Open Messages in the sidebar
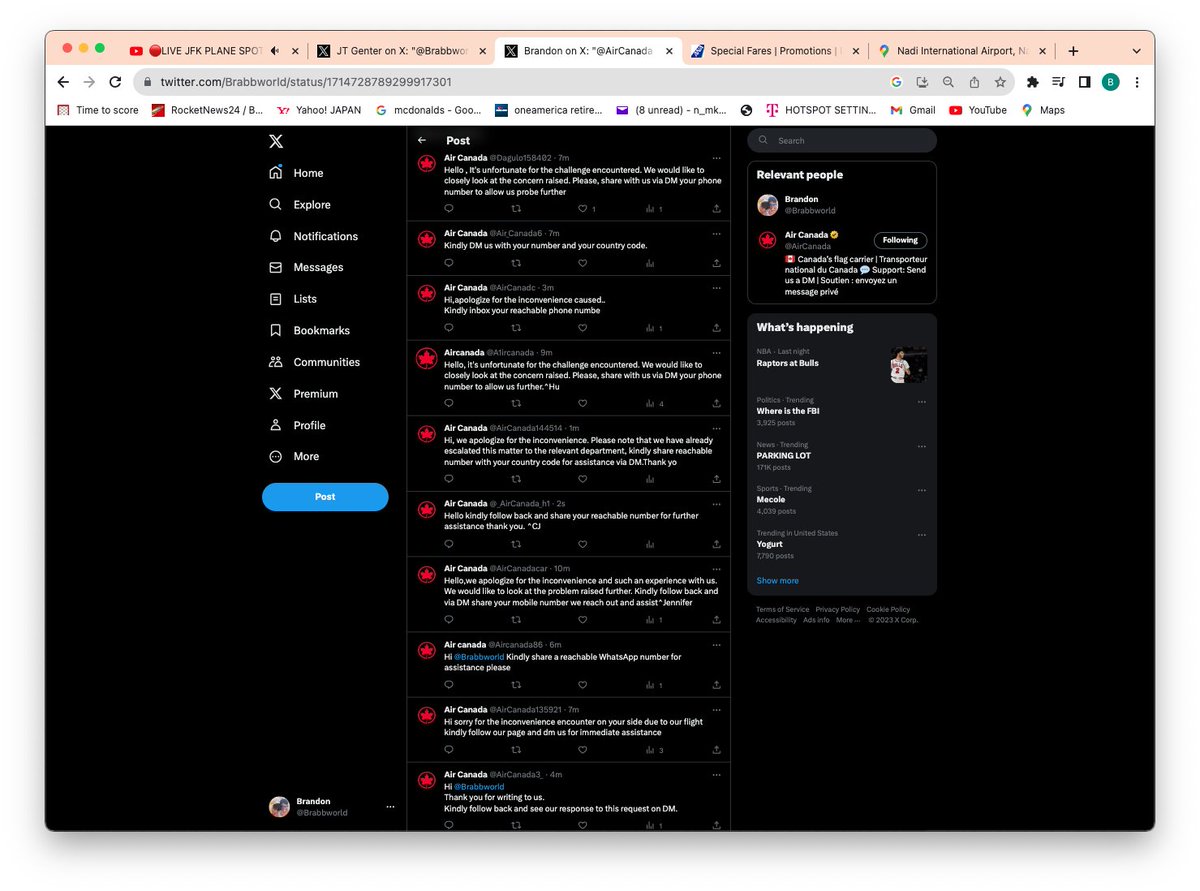The height and width of the screenshot is (891, 1200). 306,267
